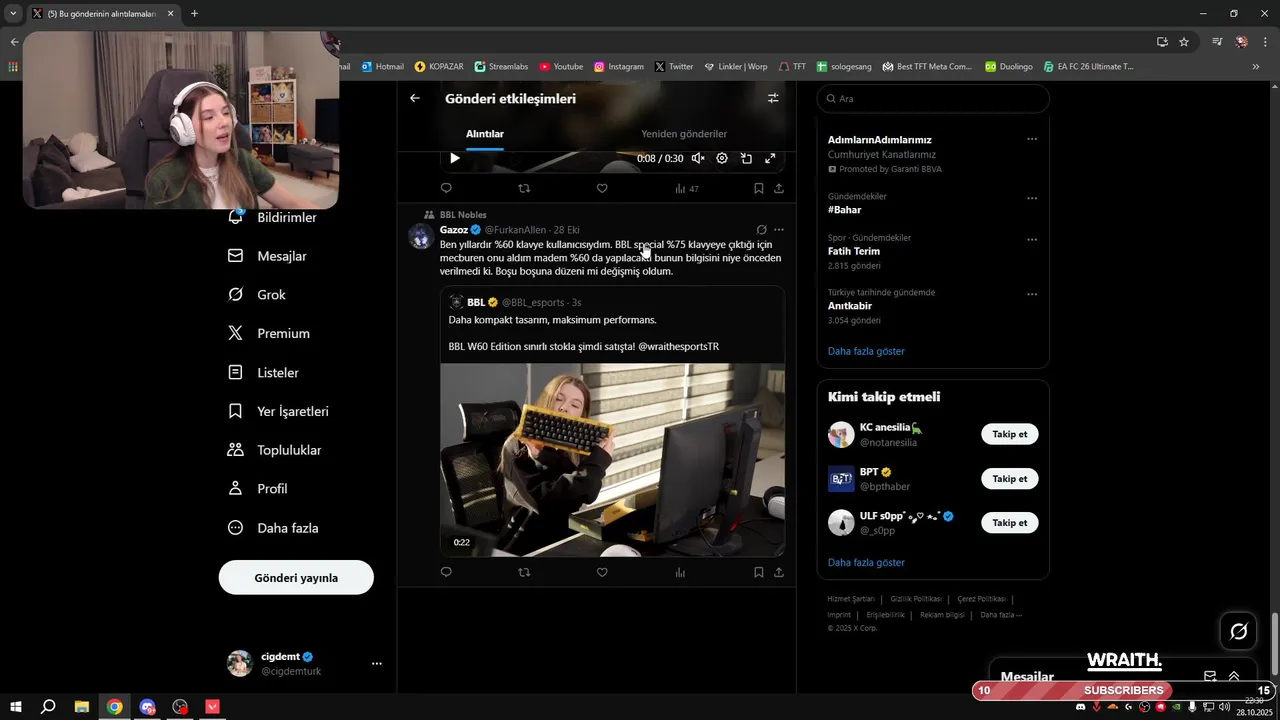Open File Explorer from the taskbar
The image size is (1280, 720).
pos(82,707)
